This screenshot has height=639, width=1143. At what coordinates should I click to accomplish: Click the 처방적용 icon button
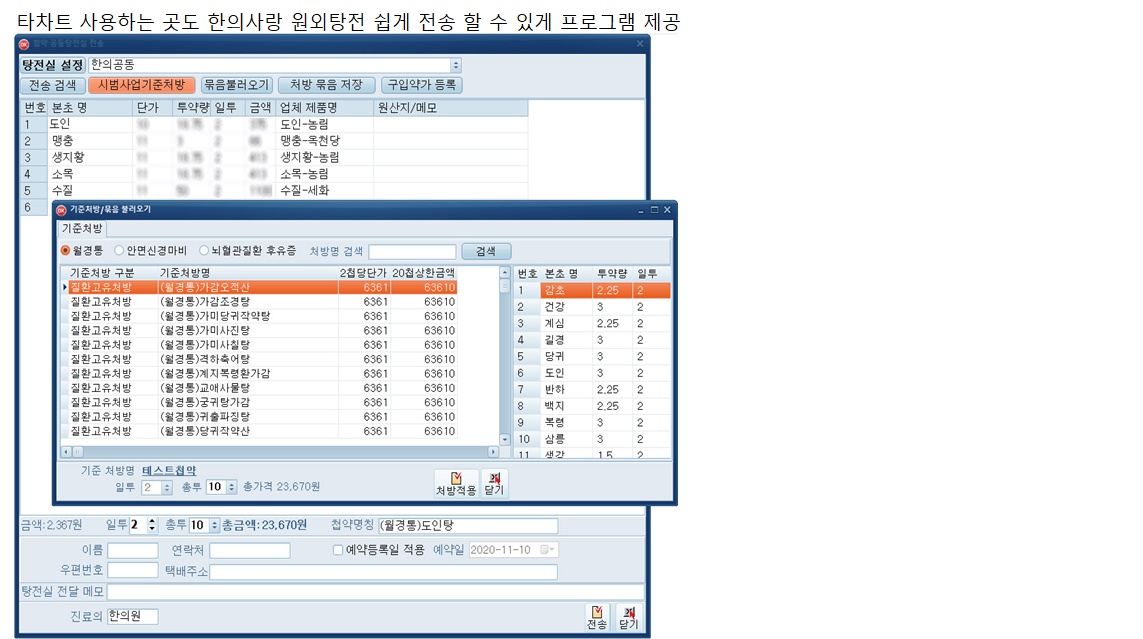455,483
